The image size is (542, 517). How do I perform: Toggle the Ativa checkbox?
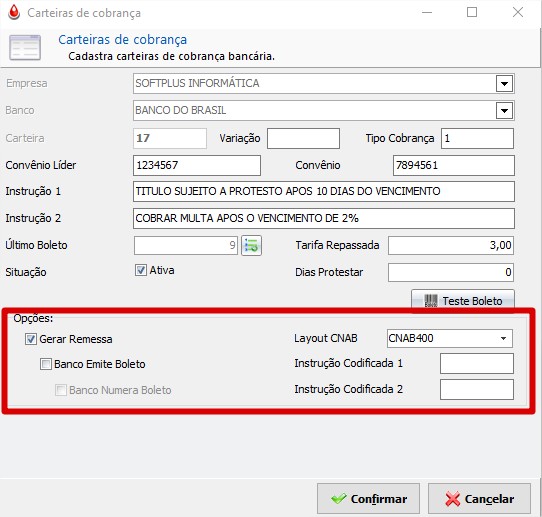pyautogui.click(x=141, y=270)
